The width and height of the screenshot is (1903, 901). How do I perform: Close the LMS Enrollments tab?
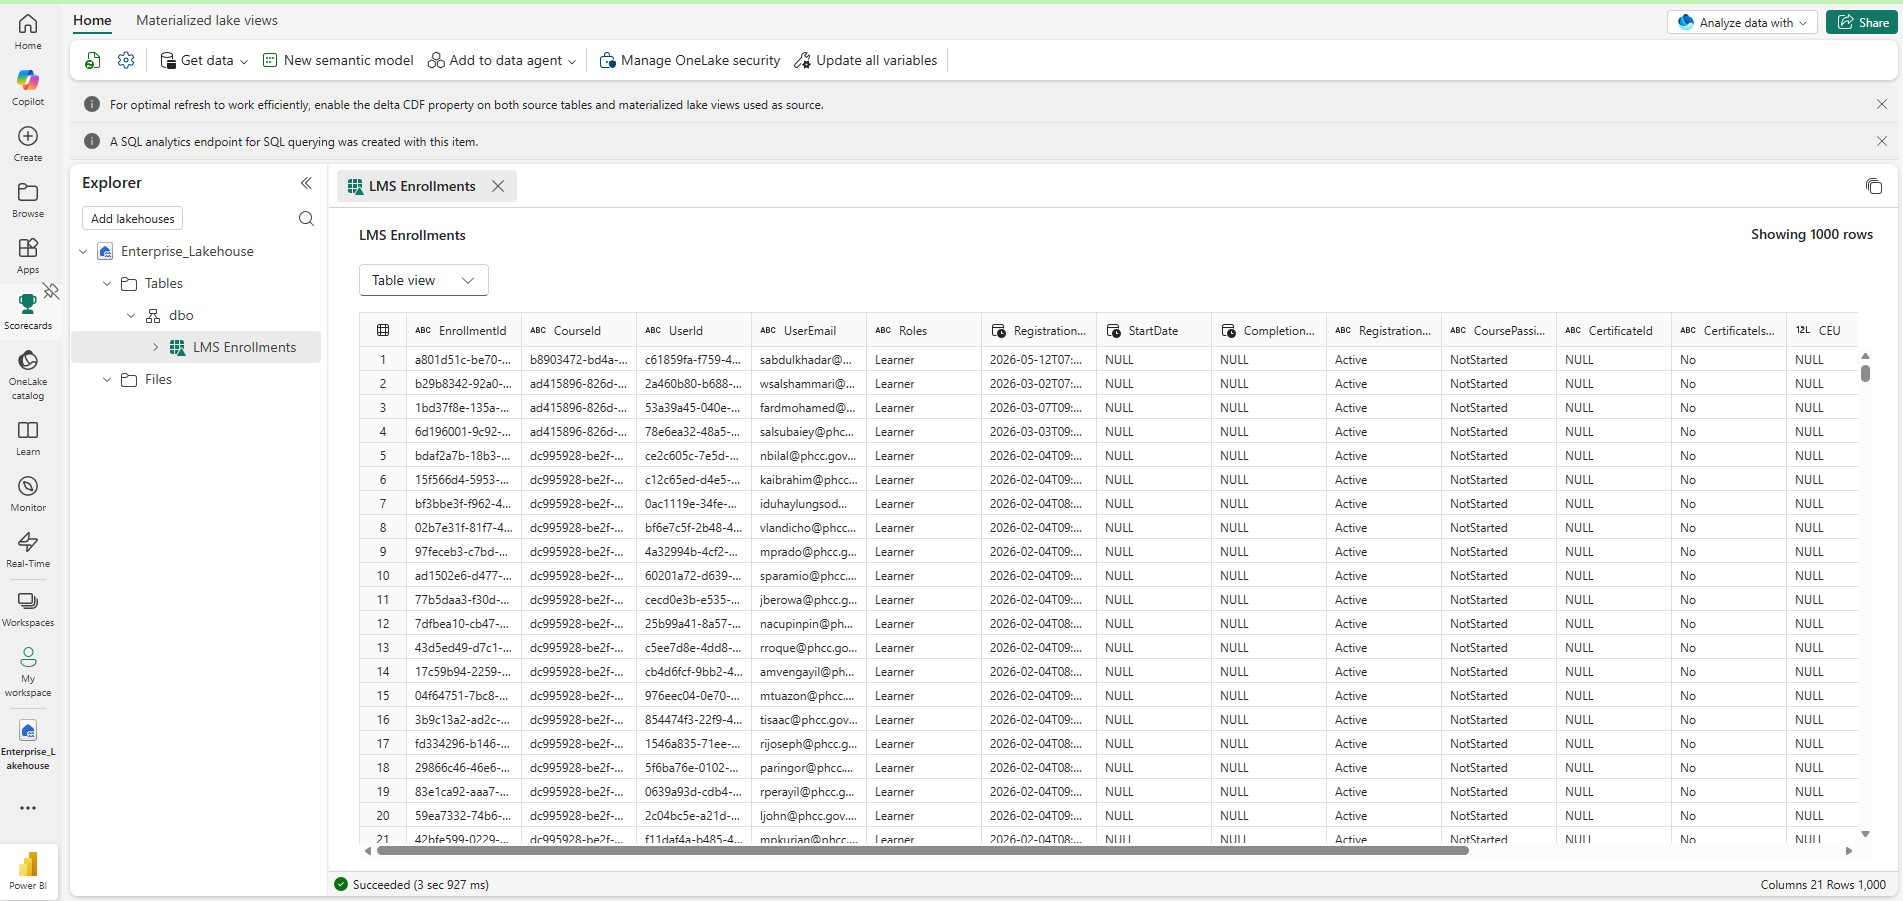click(x=498, y=186)
